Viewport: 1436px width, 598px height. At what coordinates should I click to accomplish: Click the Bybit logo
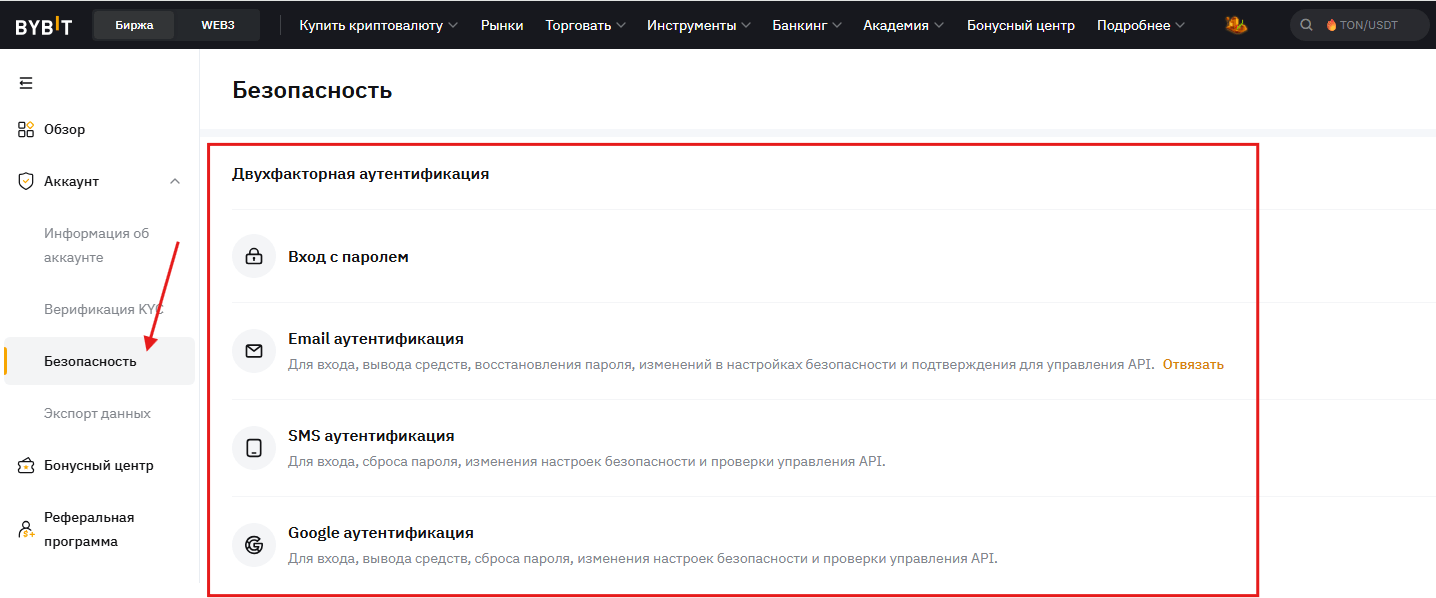pyautogui.click(x=43, y=26)
